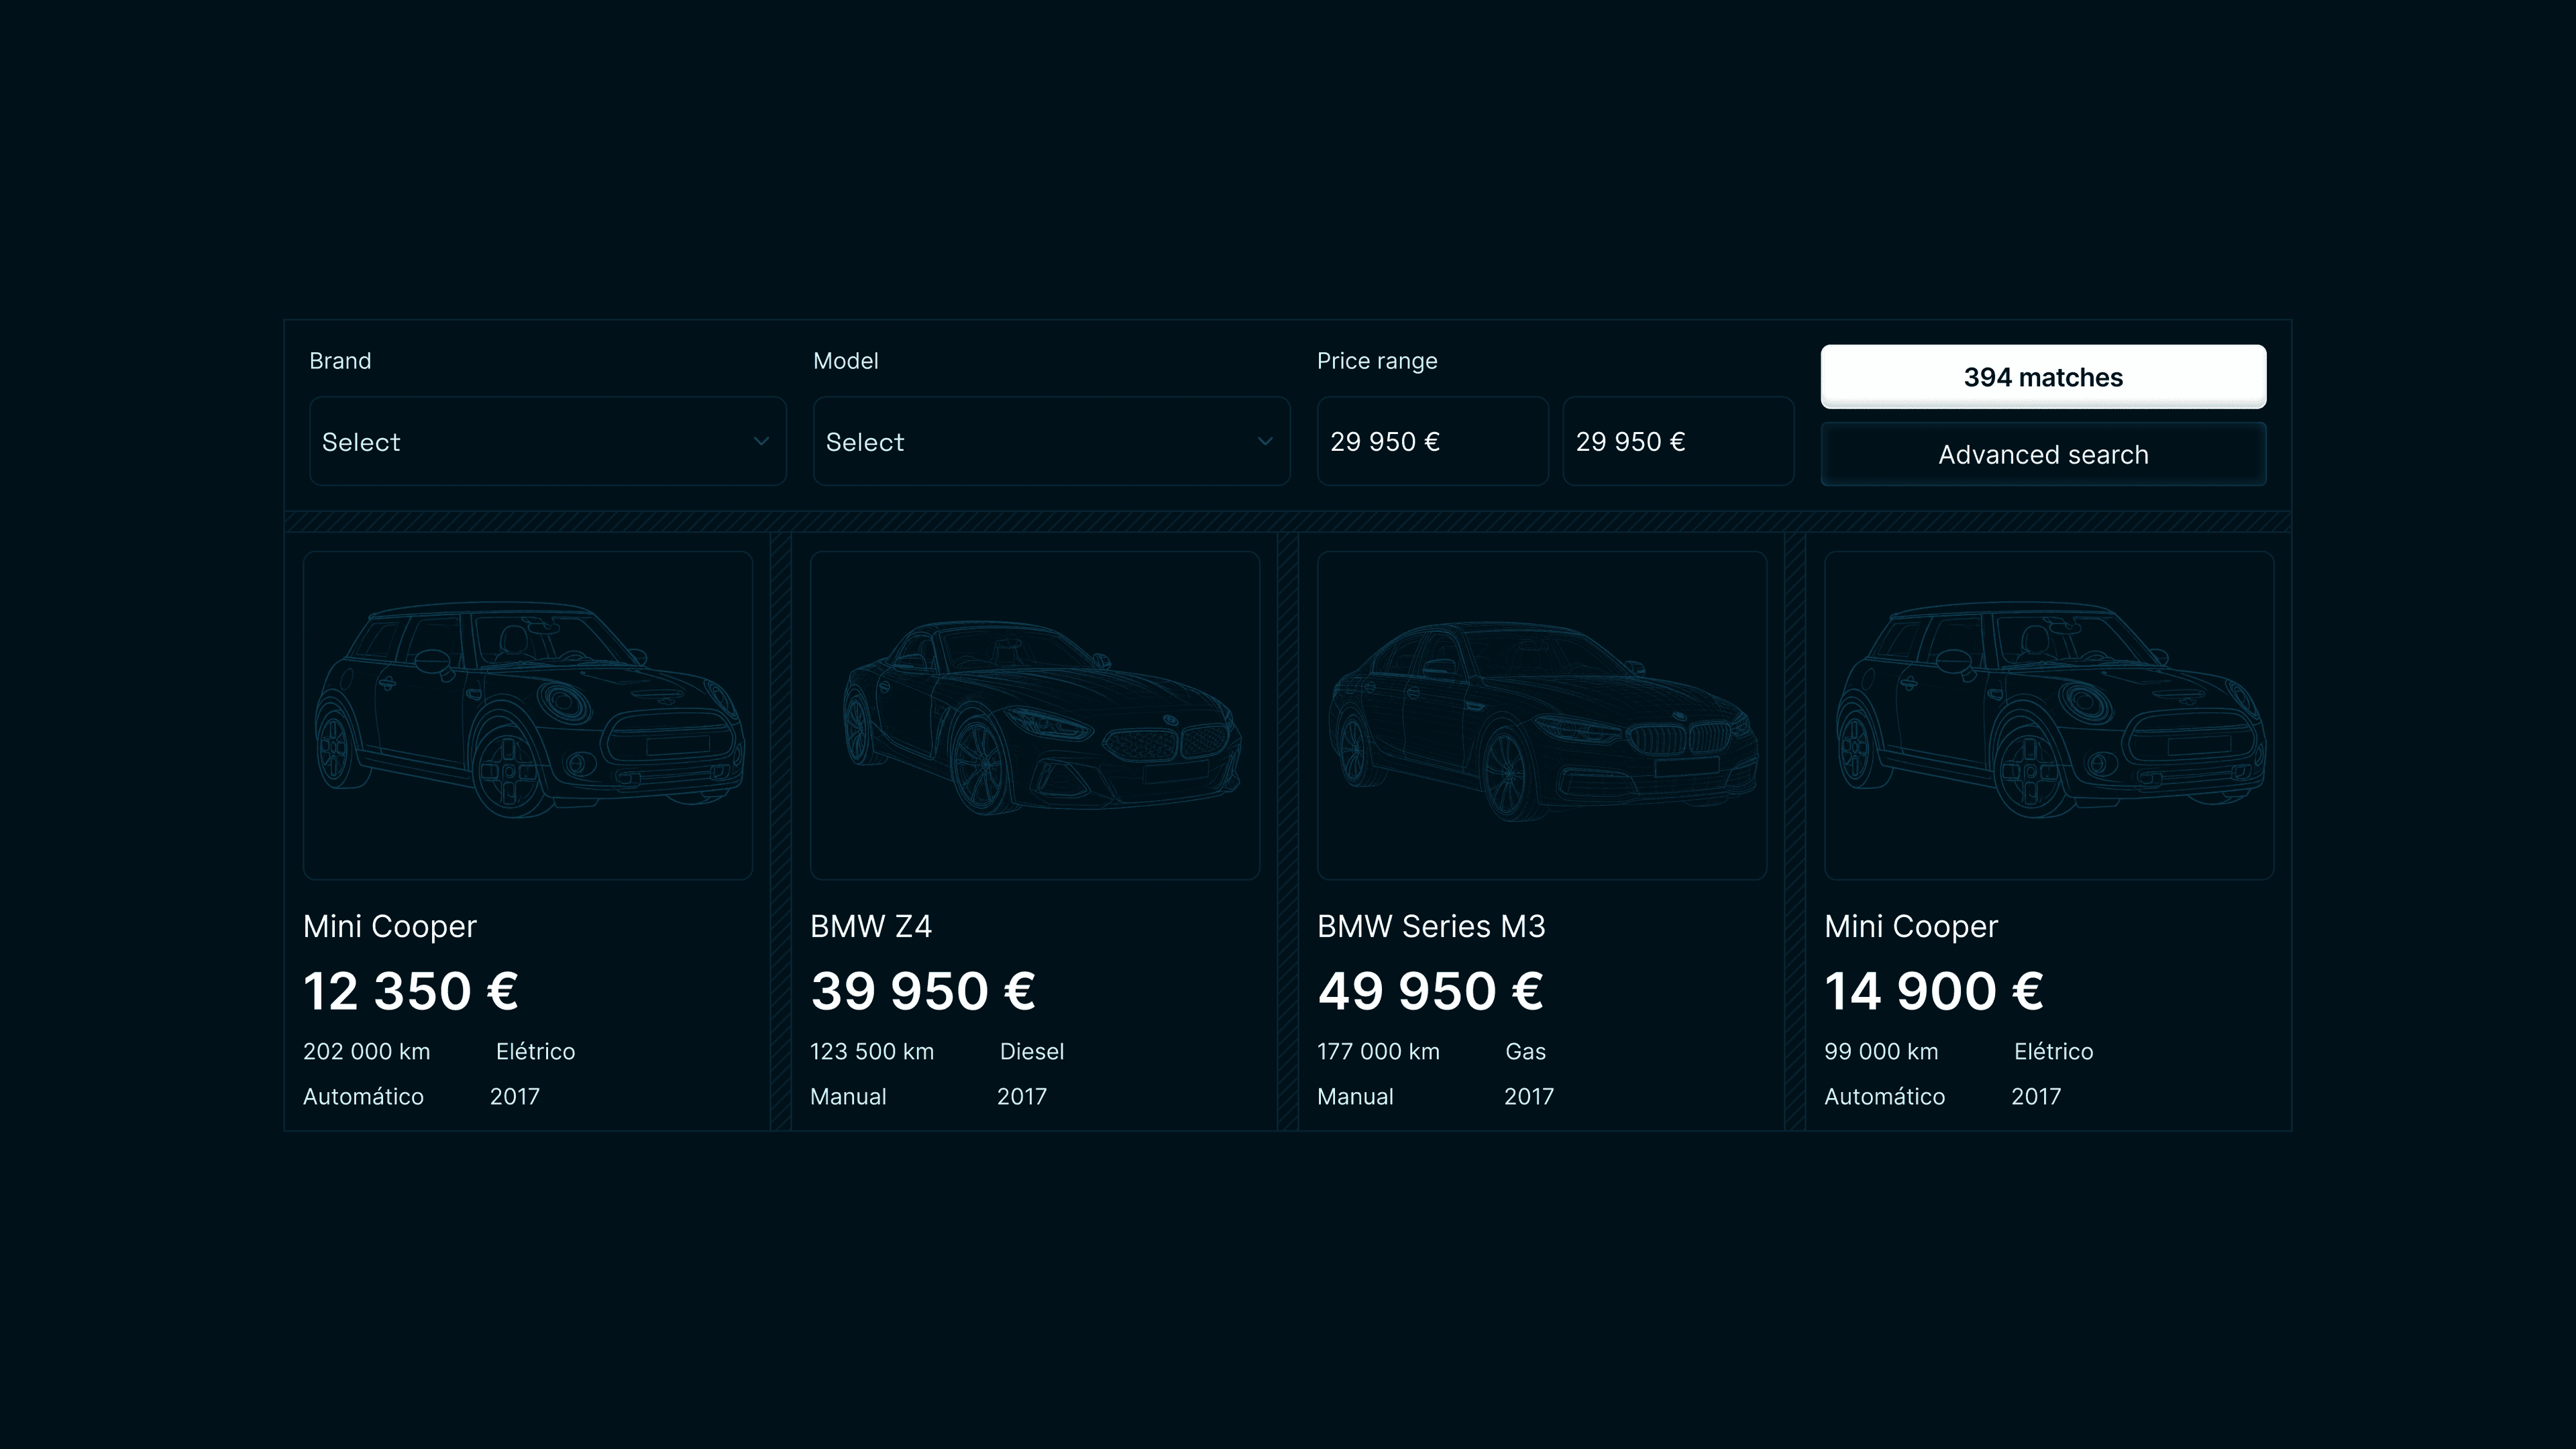
Task: Click the Gas fuel label
Action: 1526,1051
